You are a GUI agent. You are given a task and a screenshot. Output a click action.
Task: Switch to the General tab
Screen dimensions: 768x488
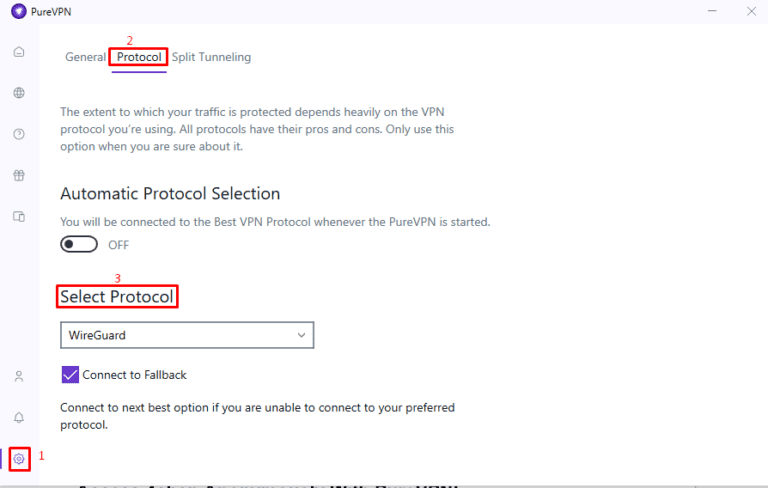[x=85, y=57]
